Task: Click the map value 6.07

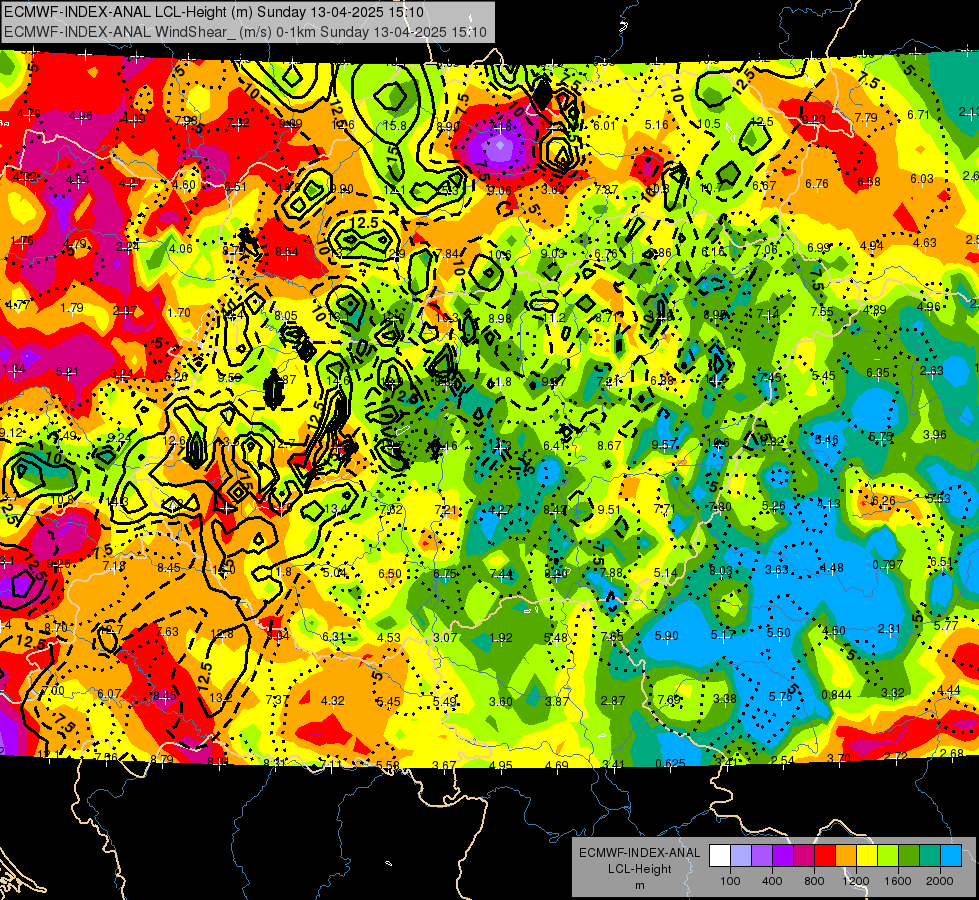Action: (109, 693)
